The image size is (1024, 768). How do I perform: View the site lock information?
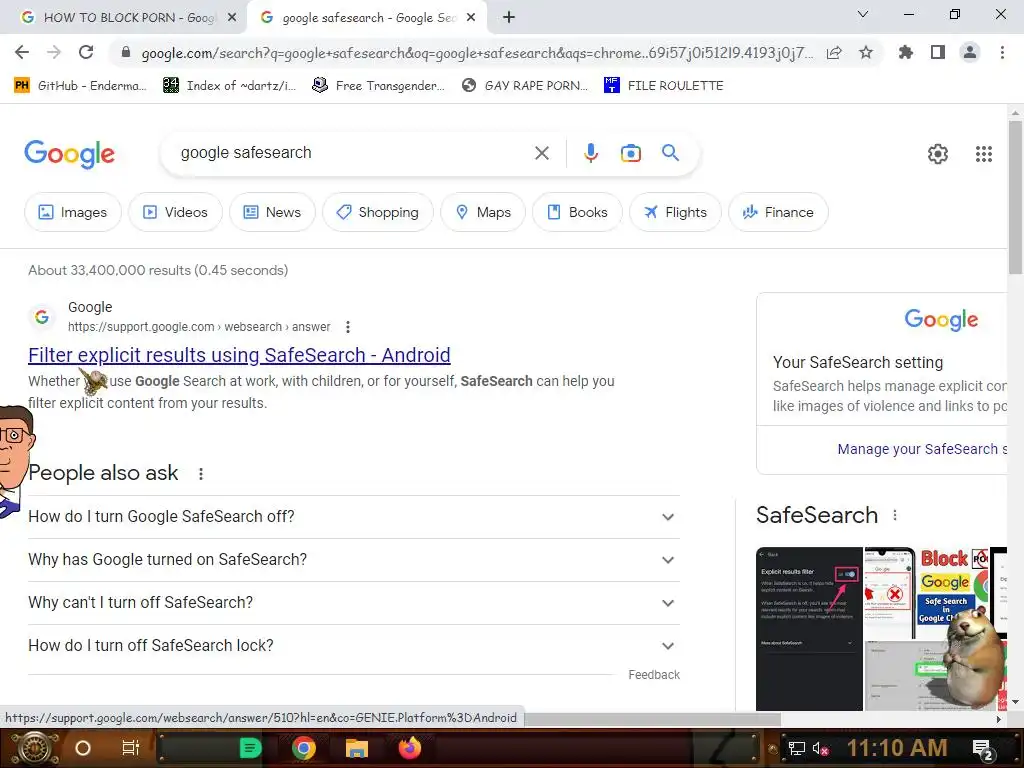coord(126,53)
